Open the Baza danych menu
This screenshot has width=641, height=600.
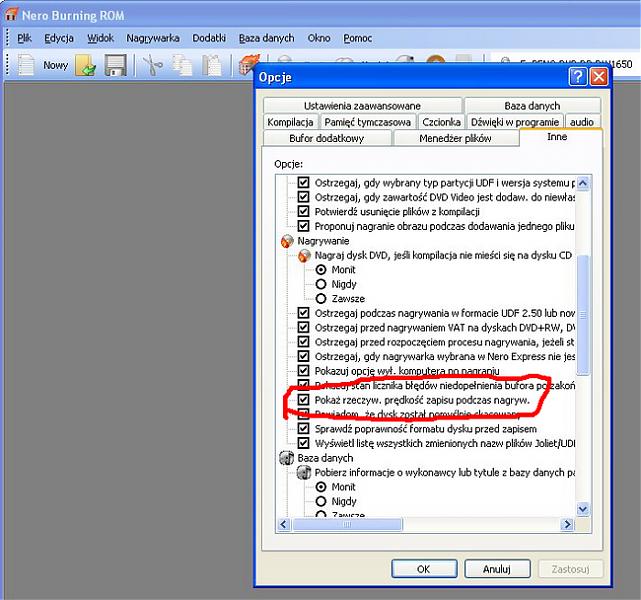tap(267, 38)
